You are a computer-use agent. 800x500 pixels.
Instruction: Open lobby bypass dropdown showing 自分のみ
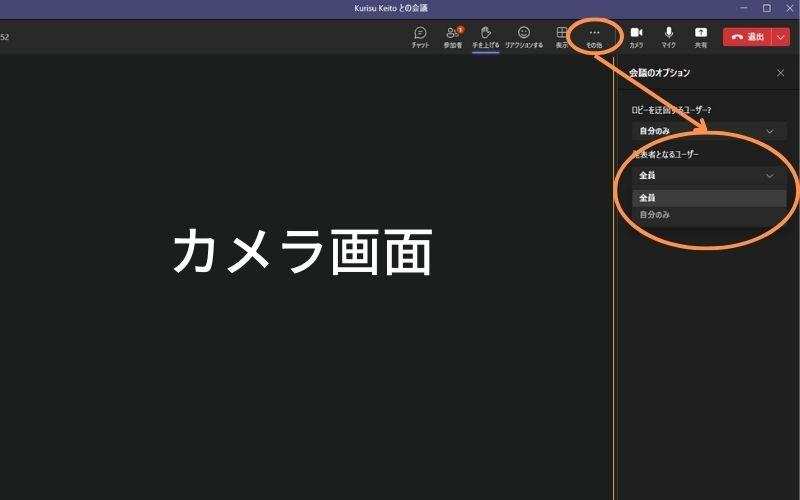pyautogui.click(x=709, y=131)
